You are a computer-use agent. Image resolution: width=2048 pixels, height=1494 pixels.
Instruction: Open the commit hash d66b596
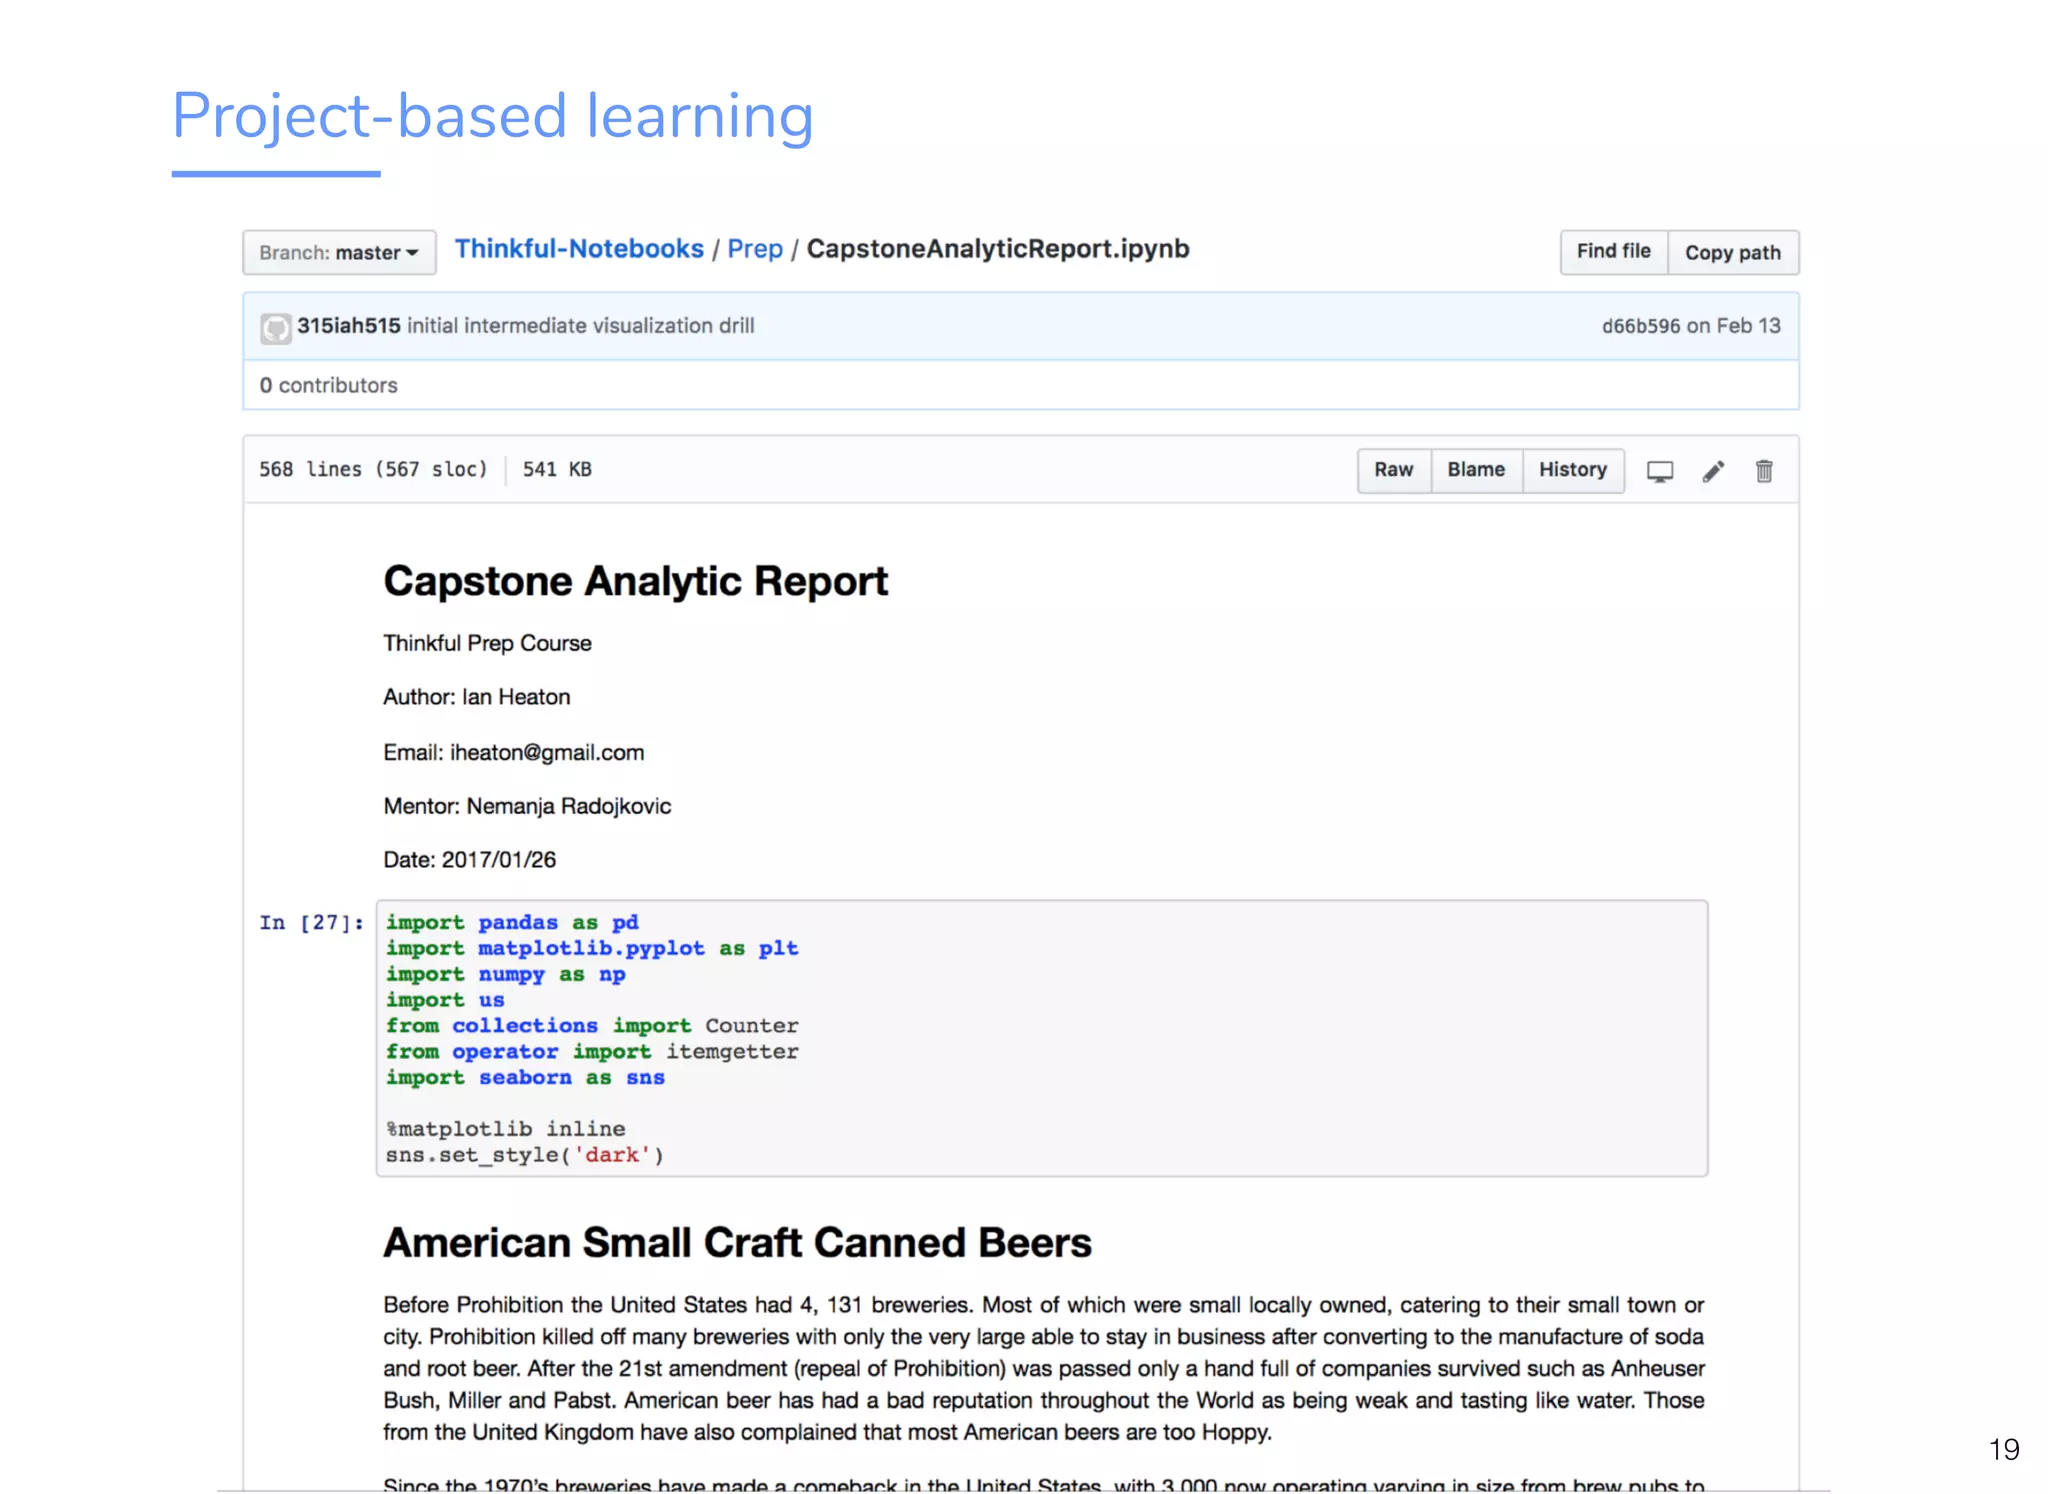point(1640,326)
